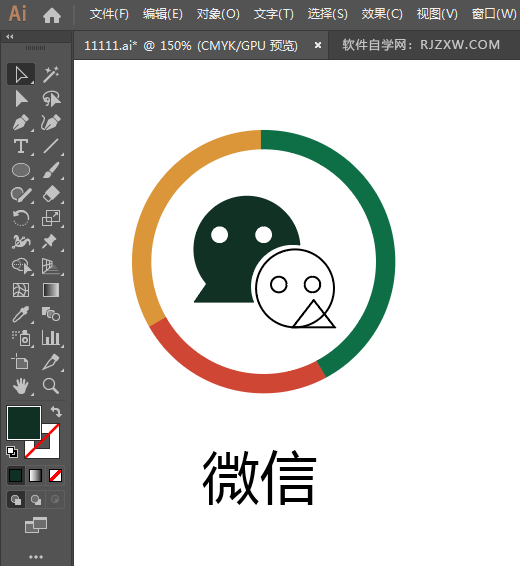Open the 文件(F) menu
The width and height of the screenshot is (520, 566).
tap(109, 14)
